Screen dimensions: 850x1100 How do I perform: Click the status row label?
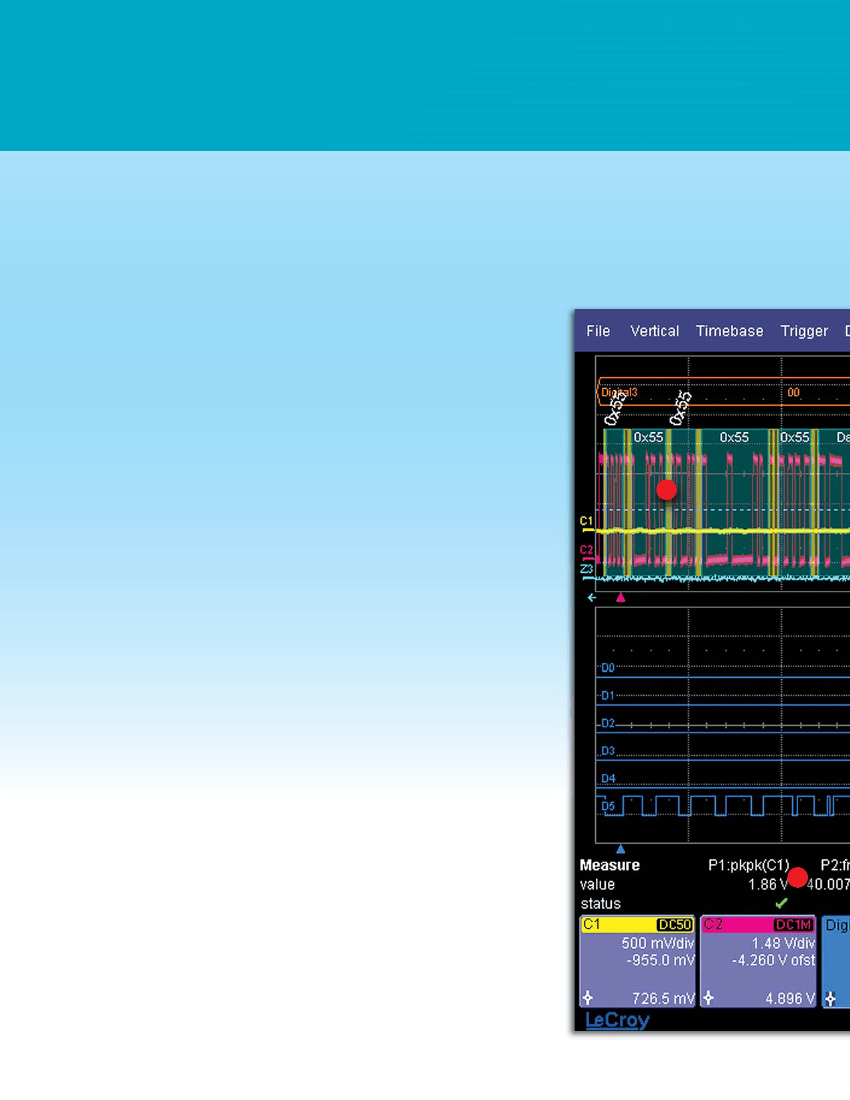pyautogui.click(x=600, y=904)
